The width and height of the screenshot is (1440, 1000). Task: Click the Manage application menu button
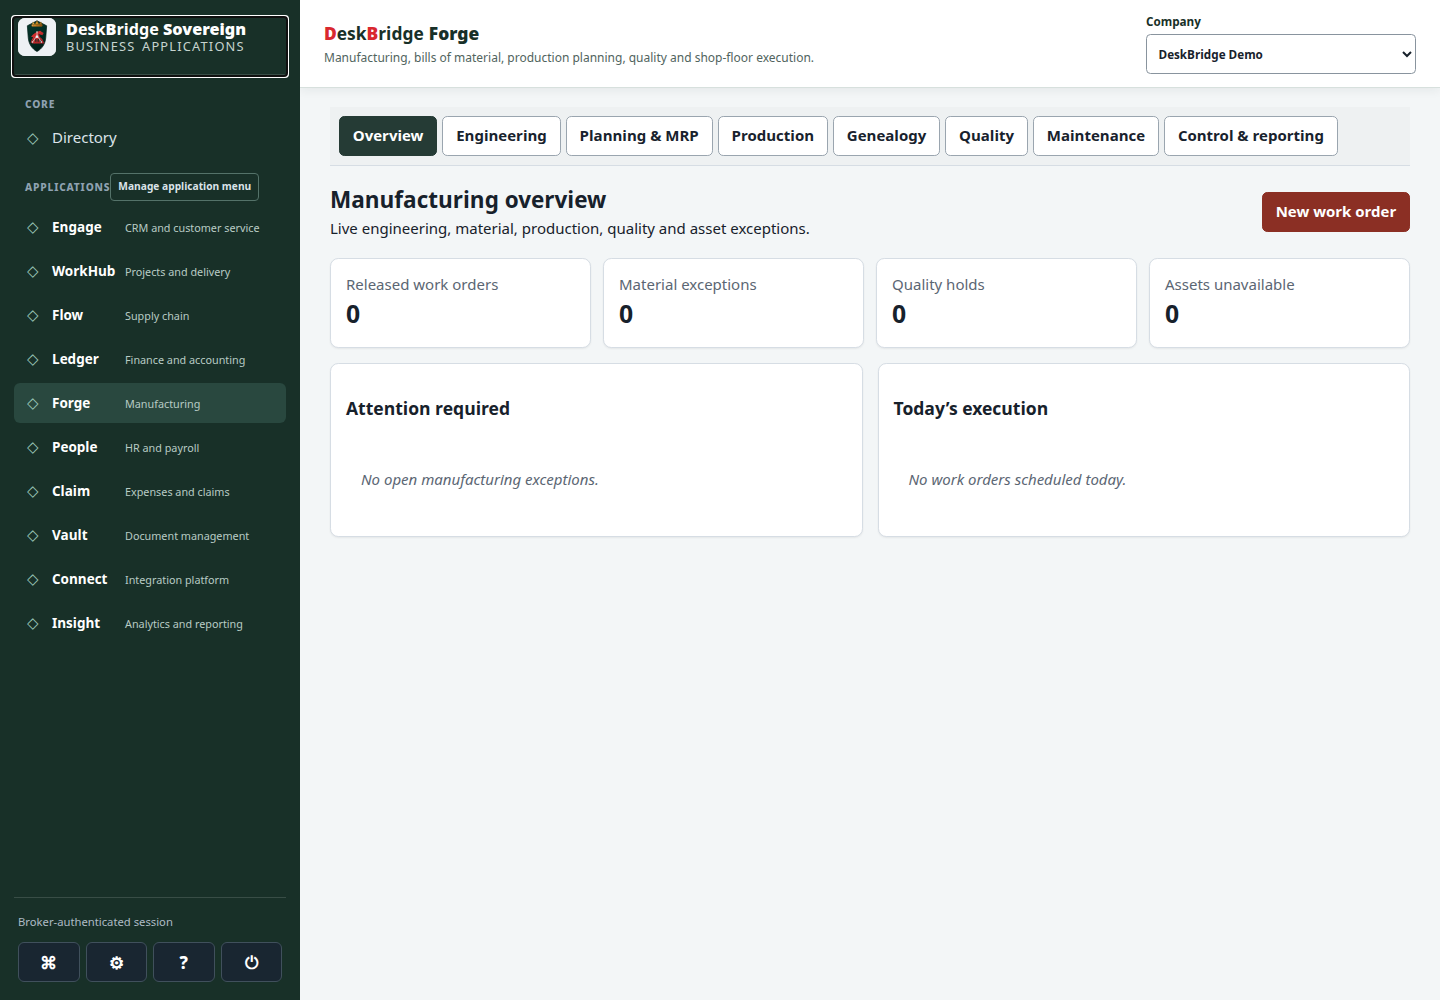click(x=184, y=187)
